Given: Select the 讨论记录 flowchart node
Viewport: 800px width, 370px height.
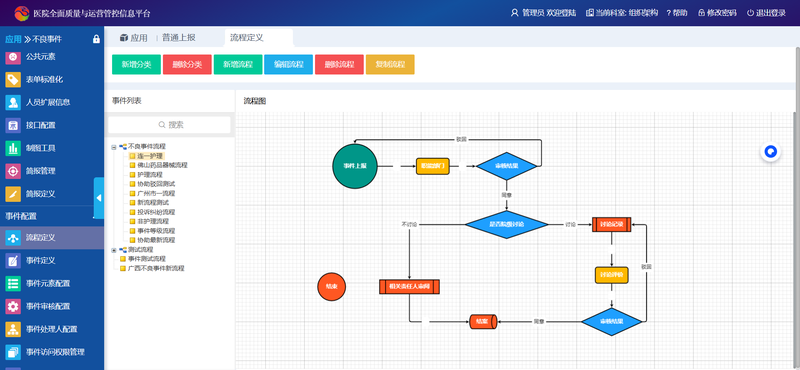Looking at the screenshot, I should (612, 225).
